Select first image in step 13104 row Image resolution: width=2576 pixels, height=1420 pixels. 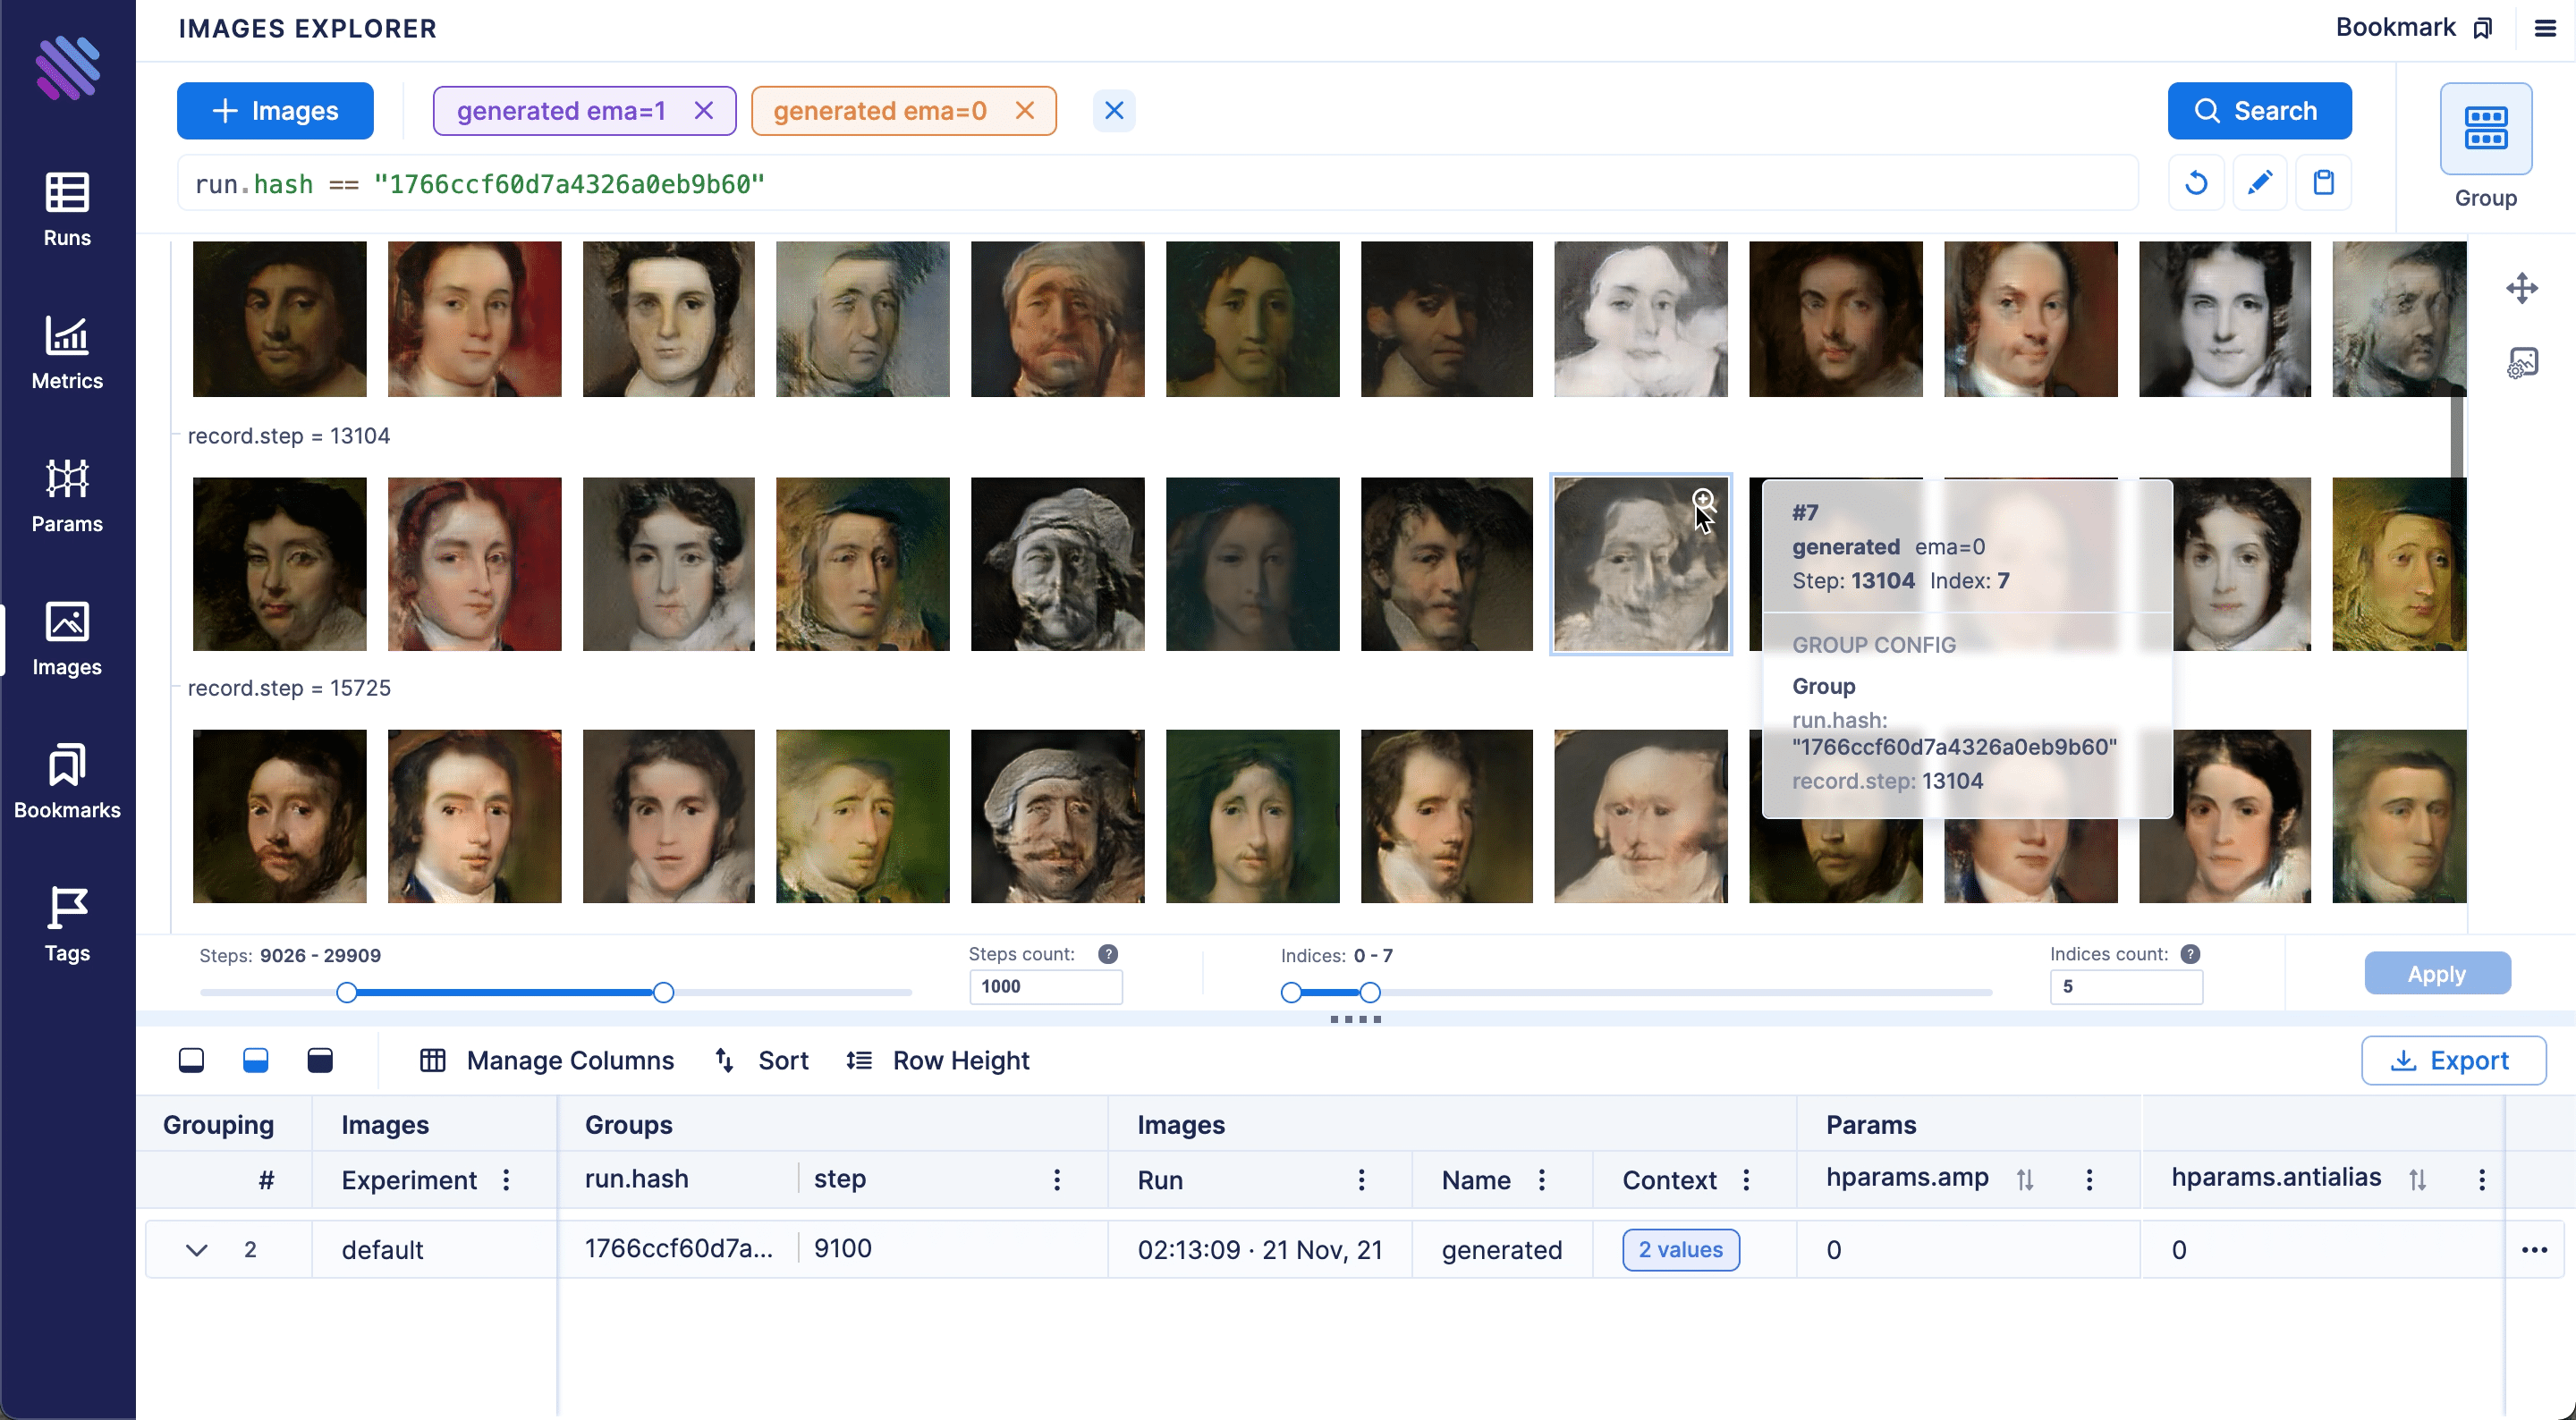[279, 564]
